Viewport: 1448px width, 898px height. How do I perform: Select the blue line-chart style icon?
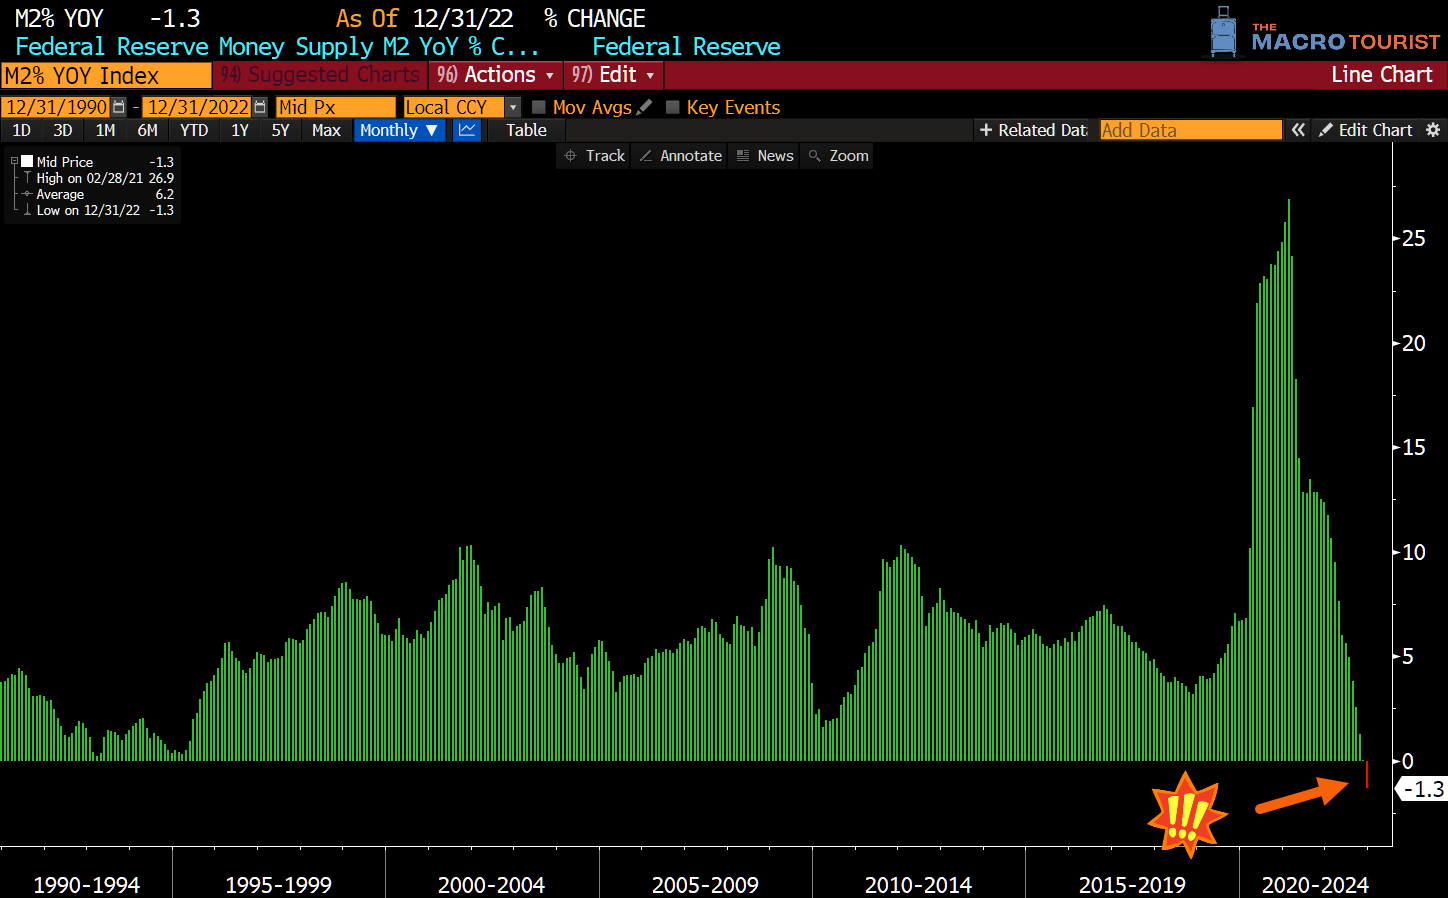(466, 130)
